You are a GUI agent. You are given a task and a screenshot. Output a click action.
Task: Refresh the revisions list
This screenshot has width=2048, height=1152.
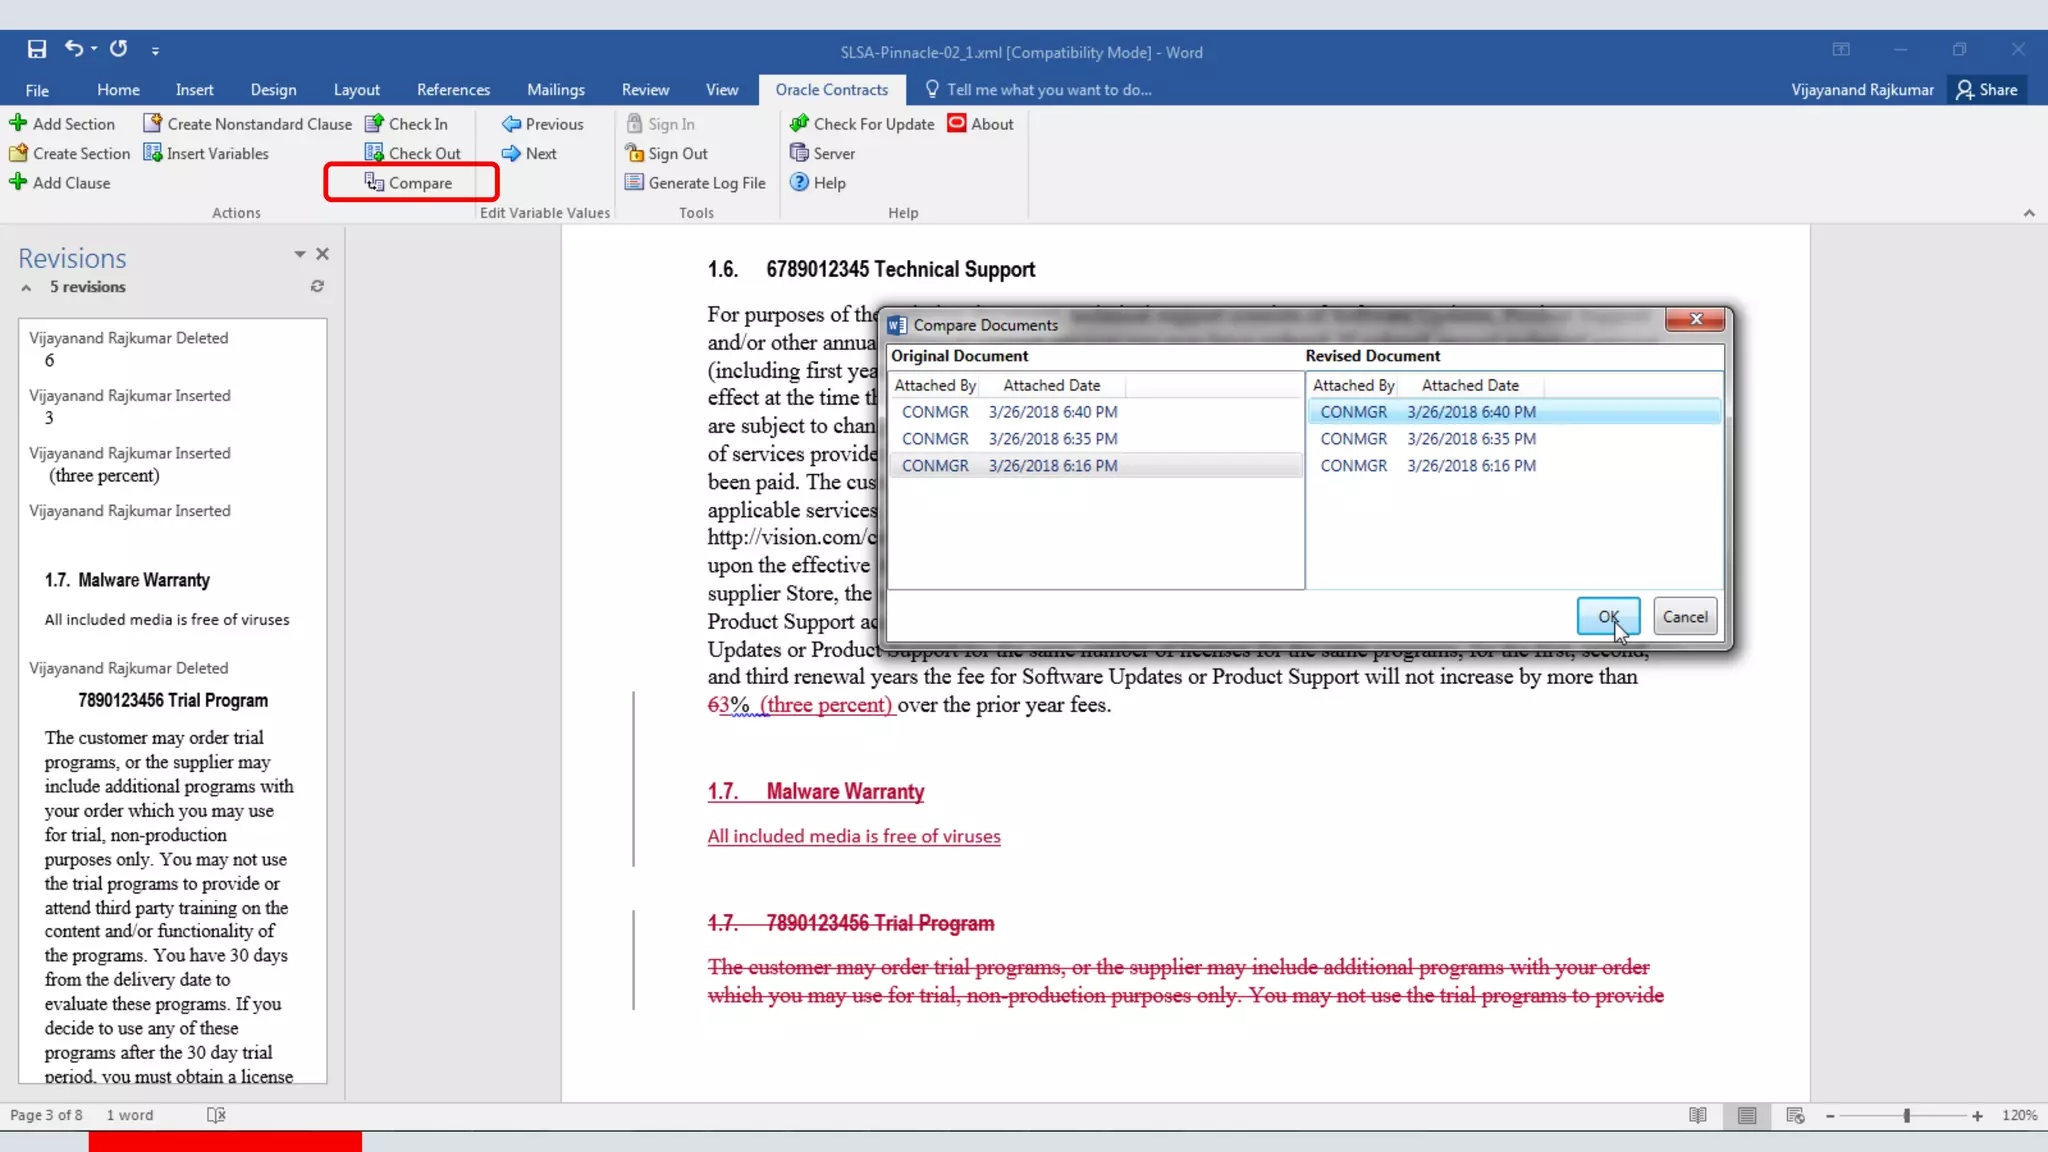coord(317,286)
